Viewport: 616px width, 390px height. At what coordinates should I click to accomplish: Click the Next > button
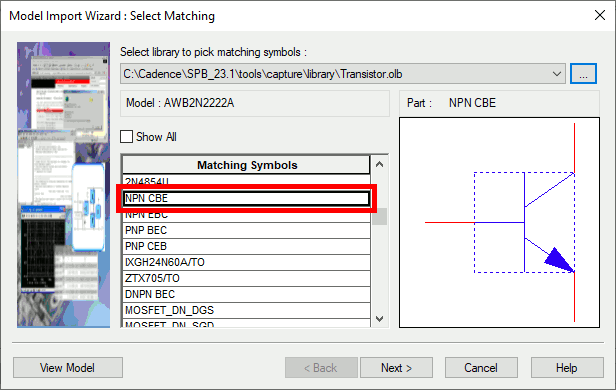396,368
